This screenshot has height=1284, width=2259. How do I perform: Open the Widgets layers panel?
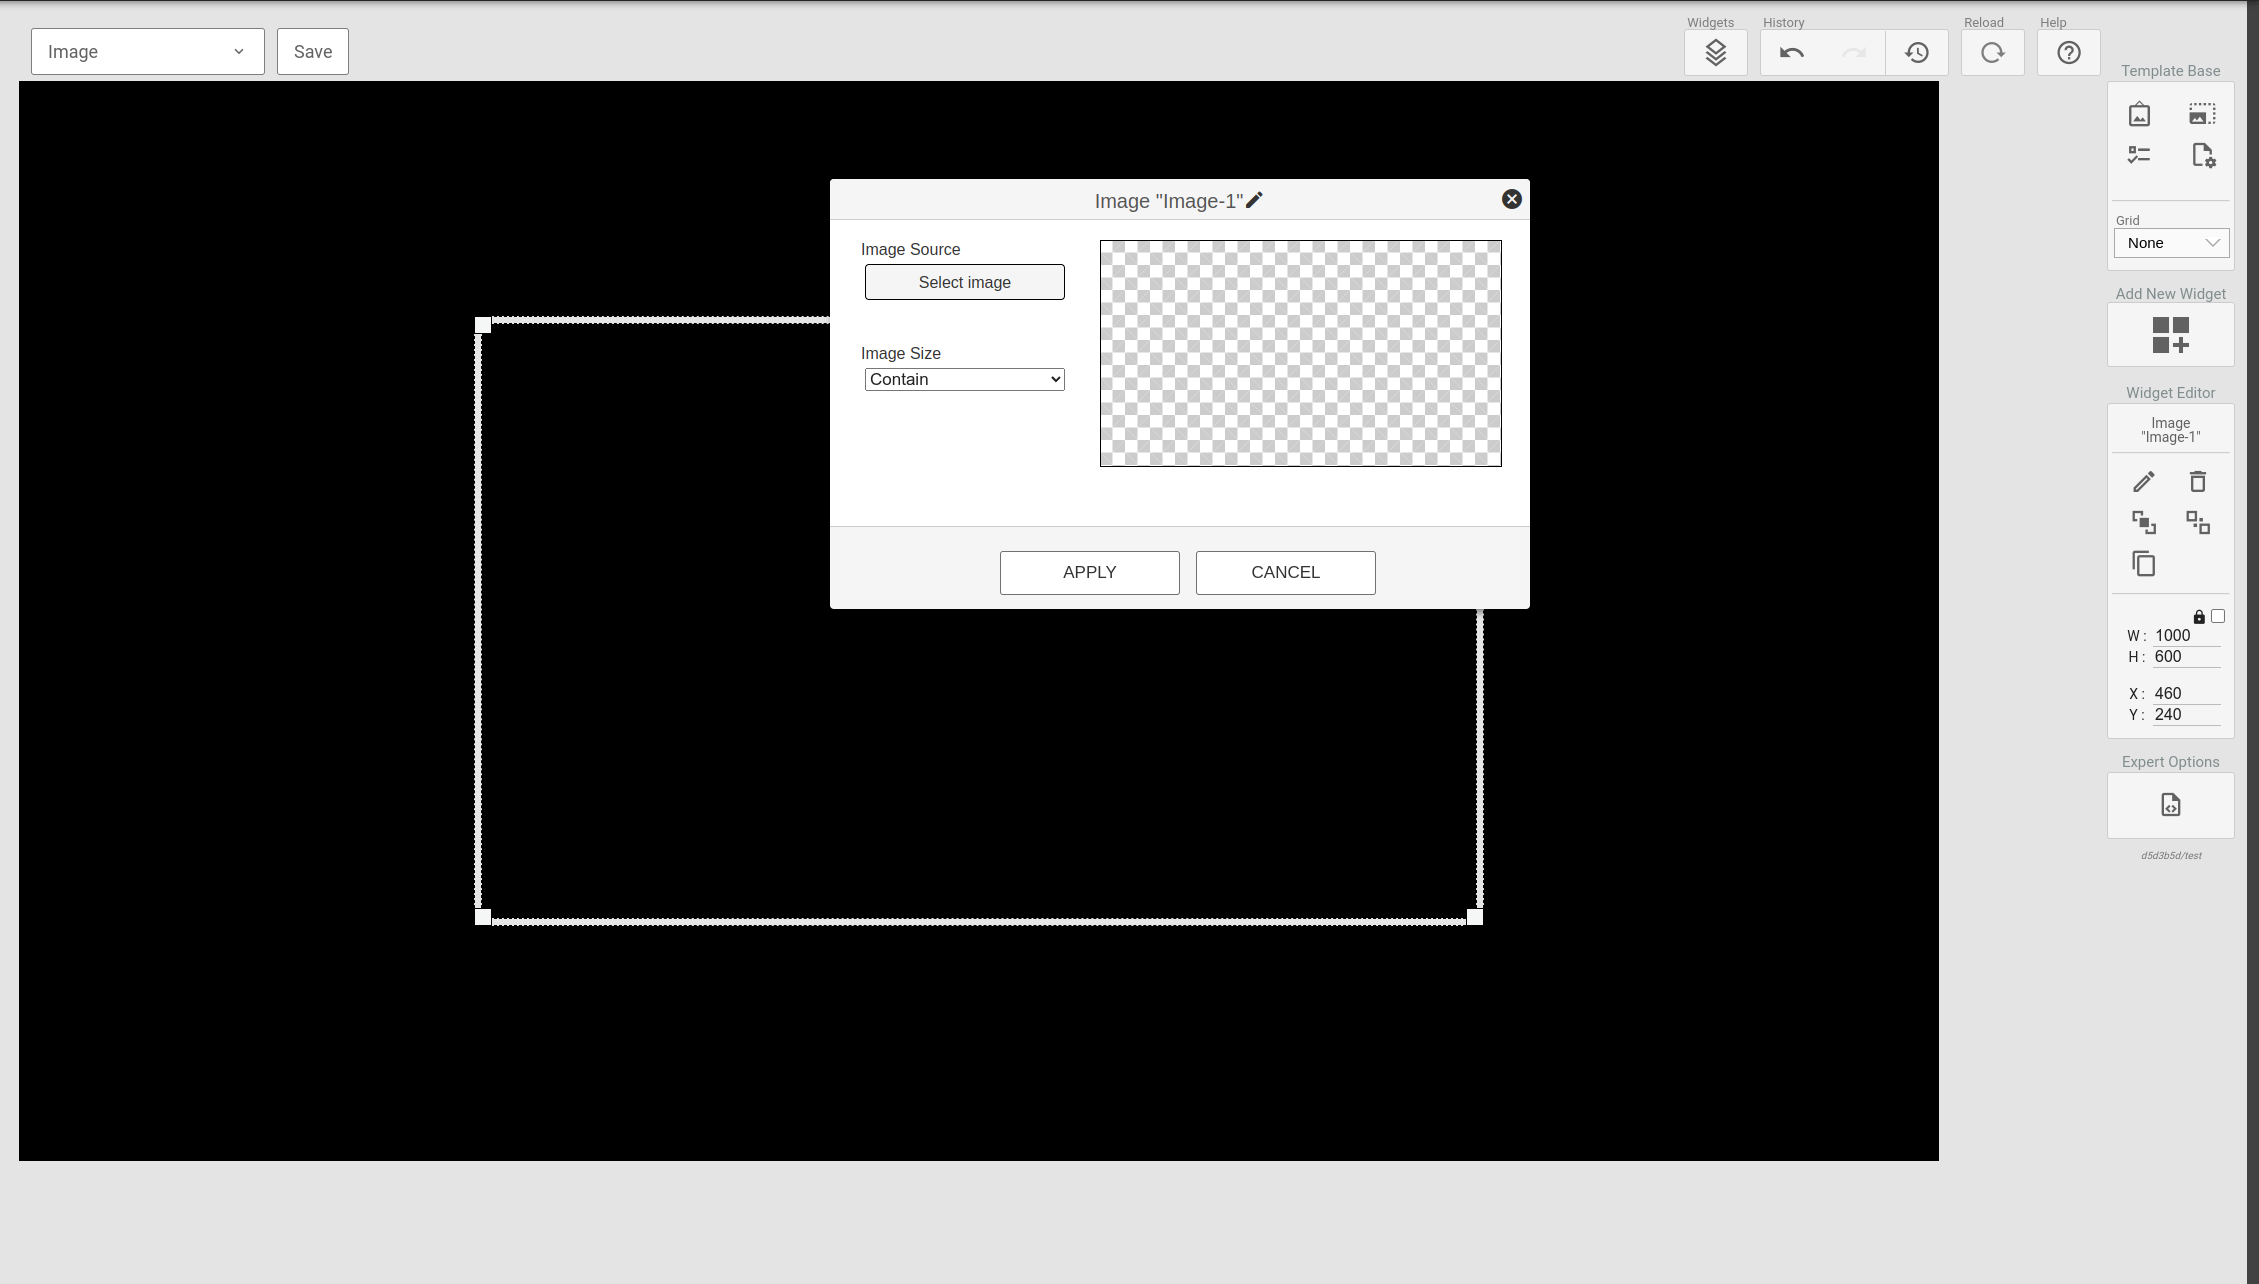coord(1715,53)
